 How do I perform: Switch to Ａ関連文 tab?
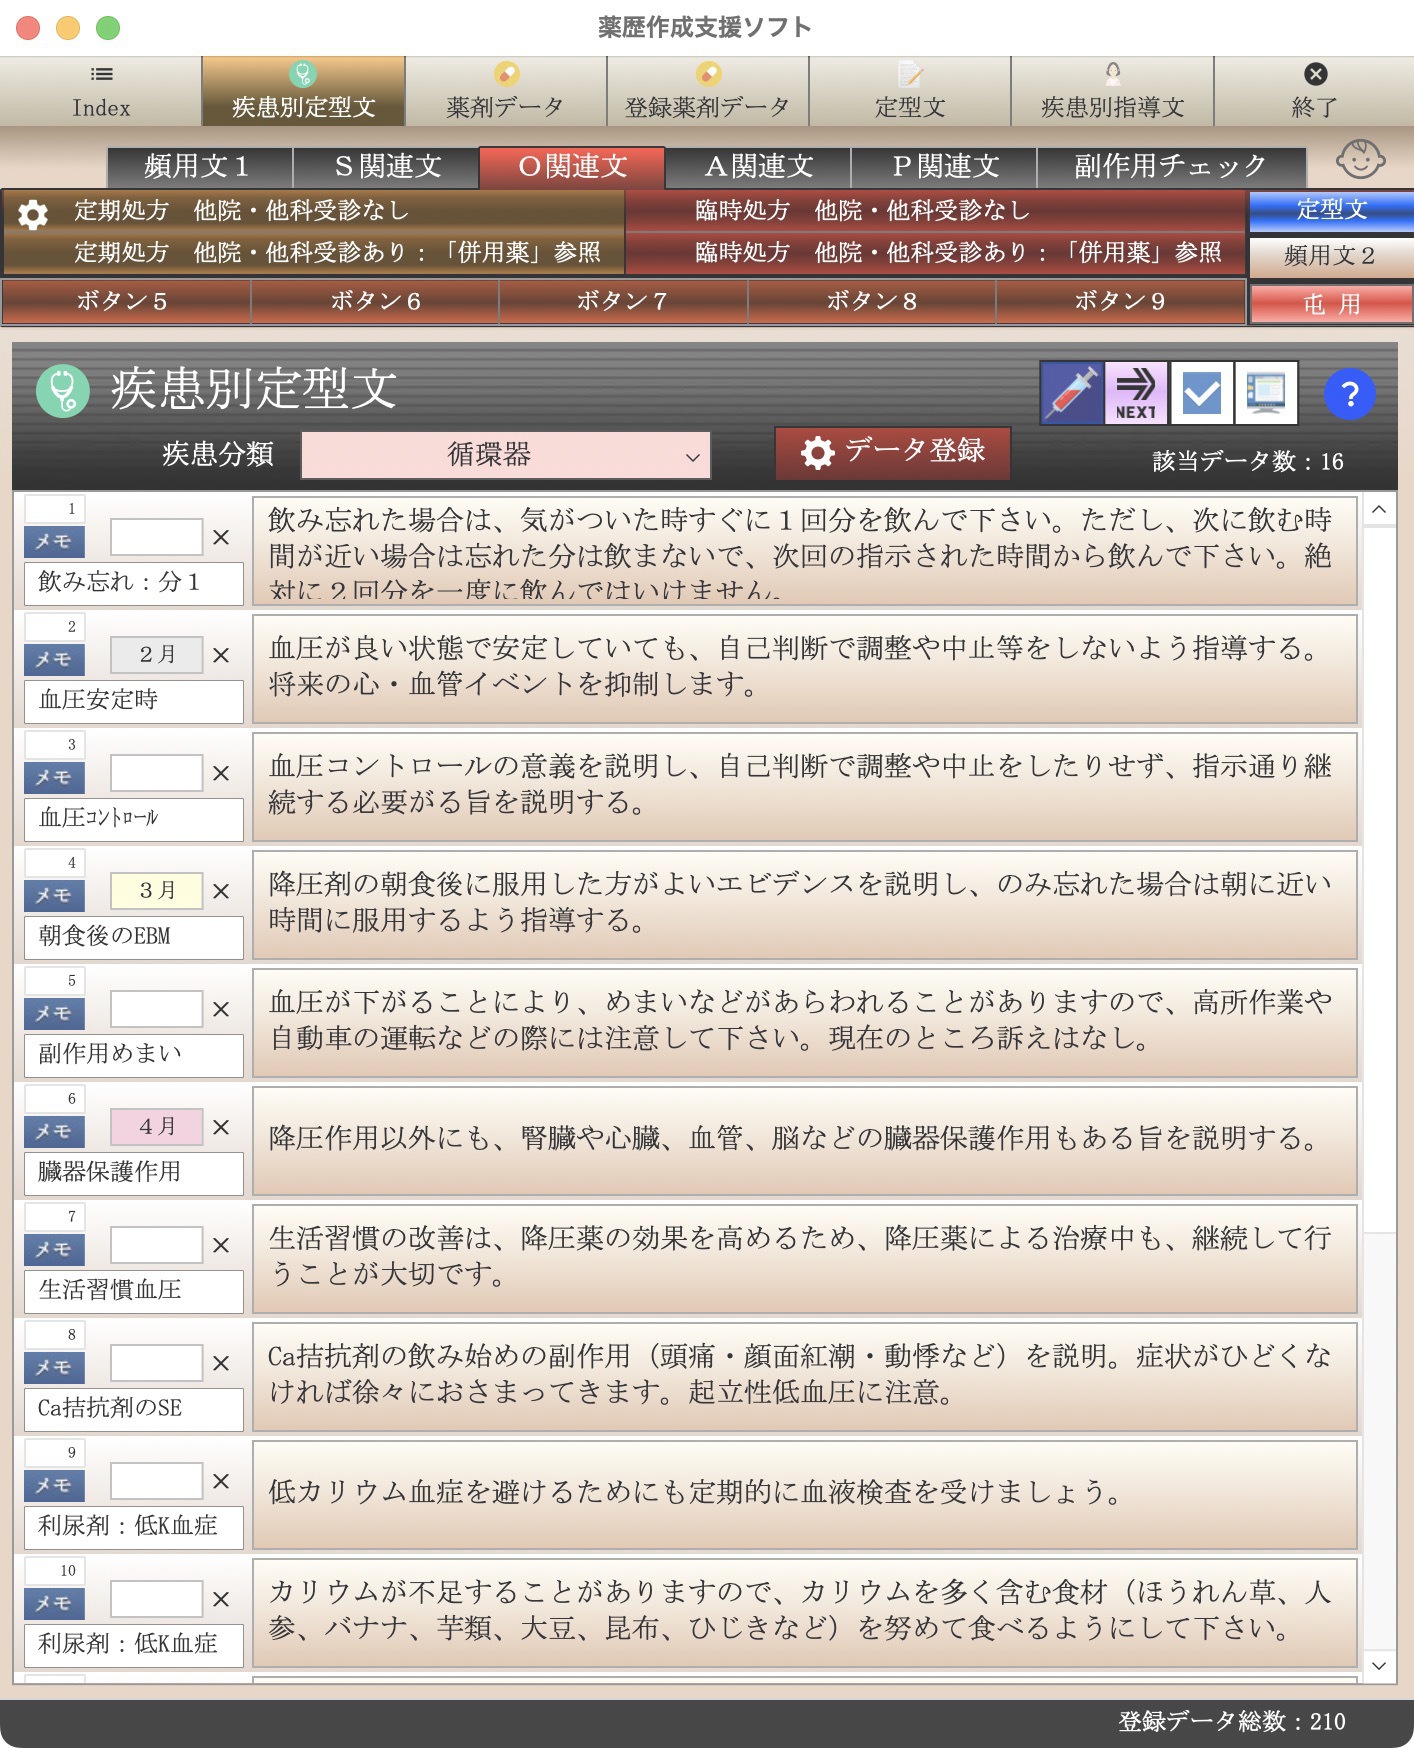tap(758, 166)
